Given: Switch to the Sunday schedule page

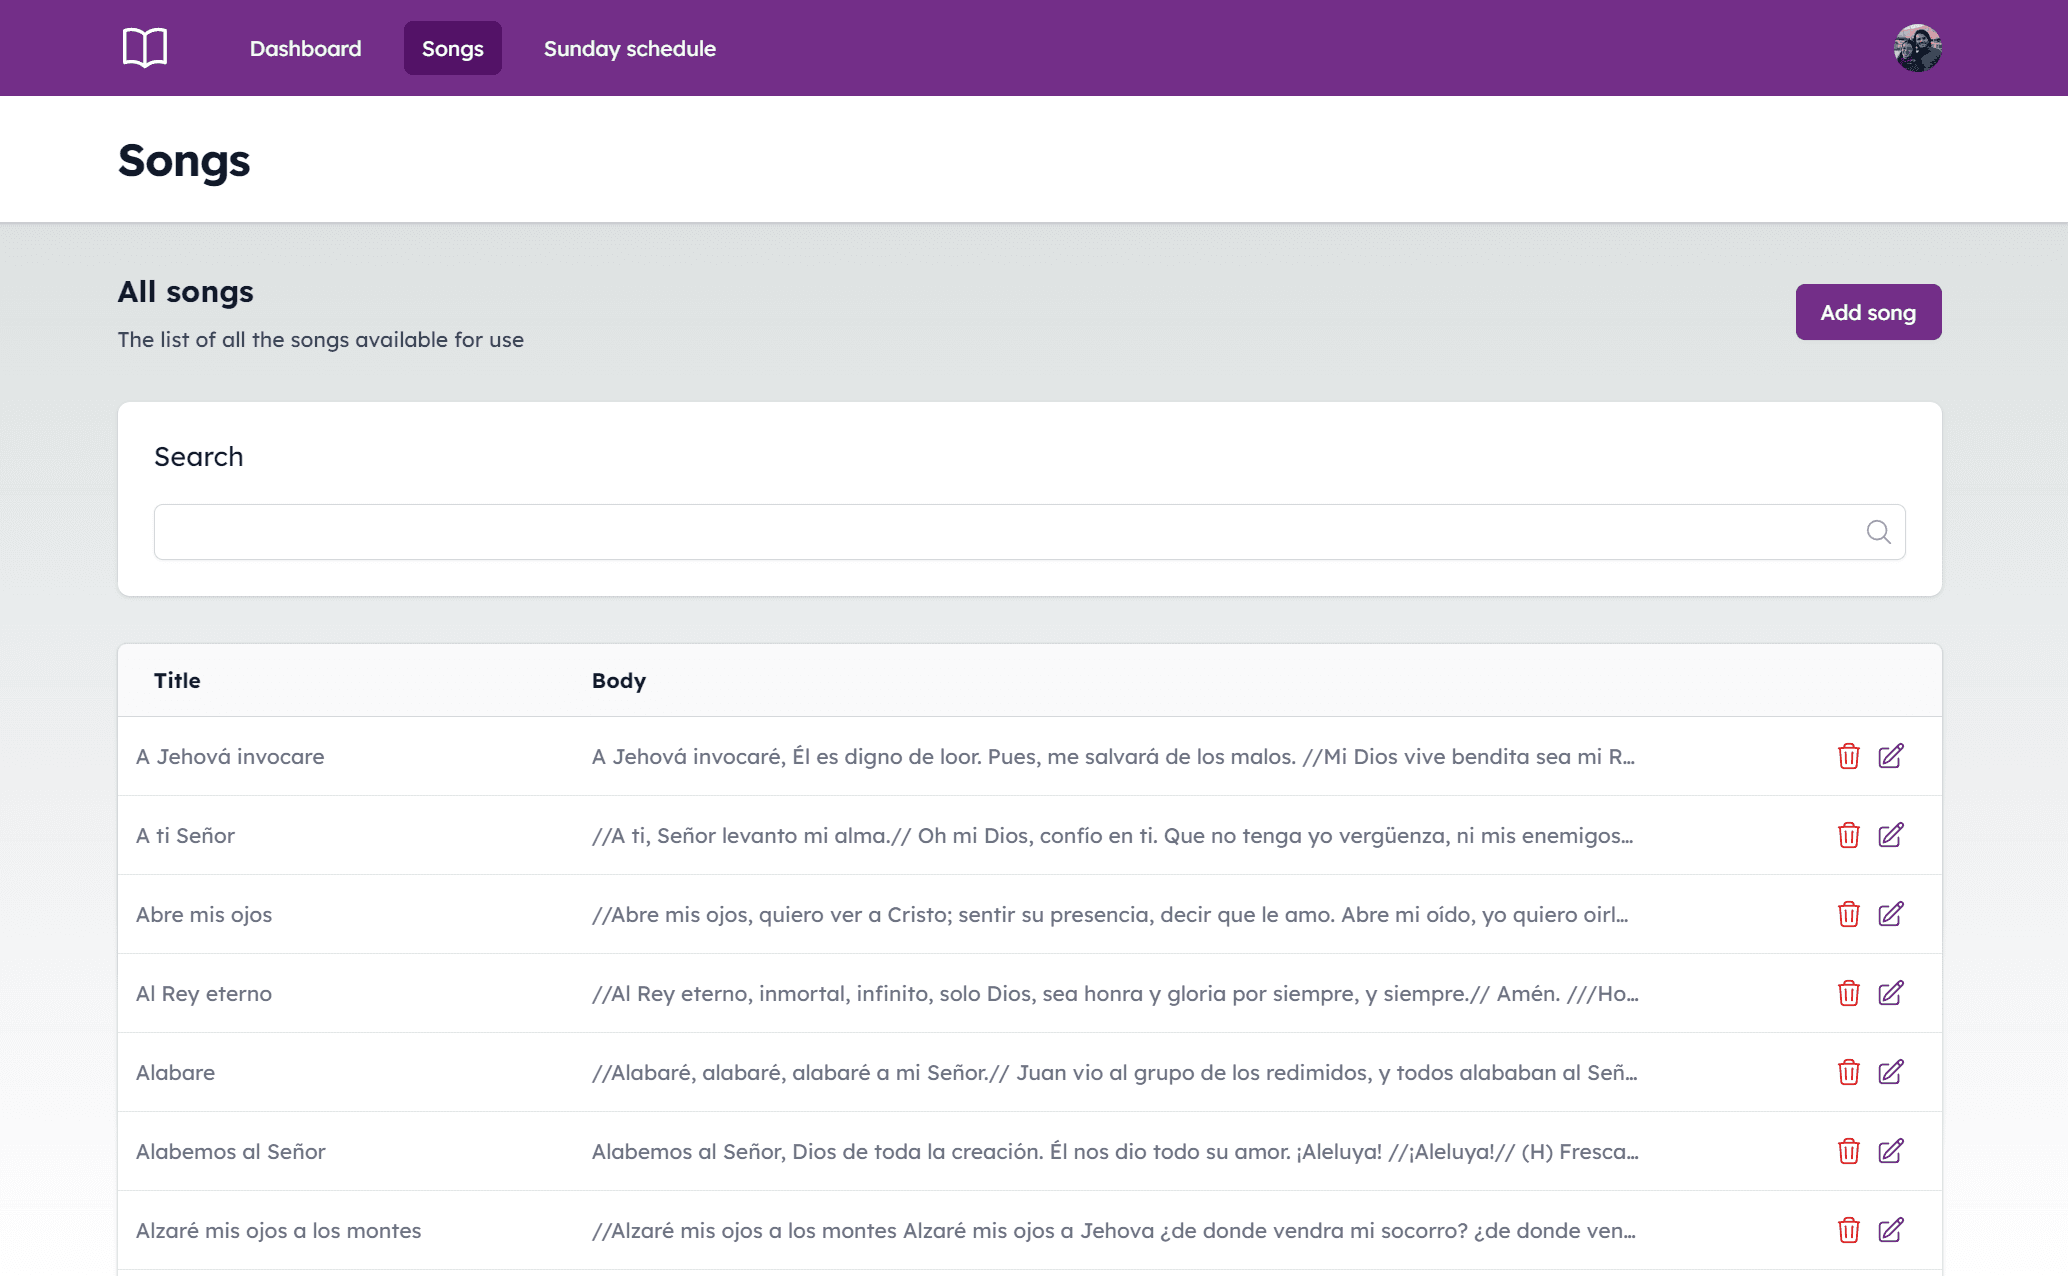Looking at the screenshot, I should [629, 47].
